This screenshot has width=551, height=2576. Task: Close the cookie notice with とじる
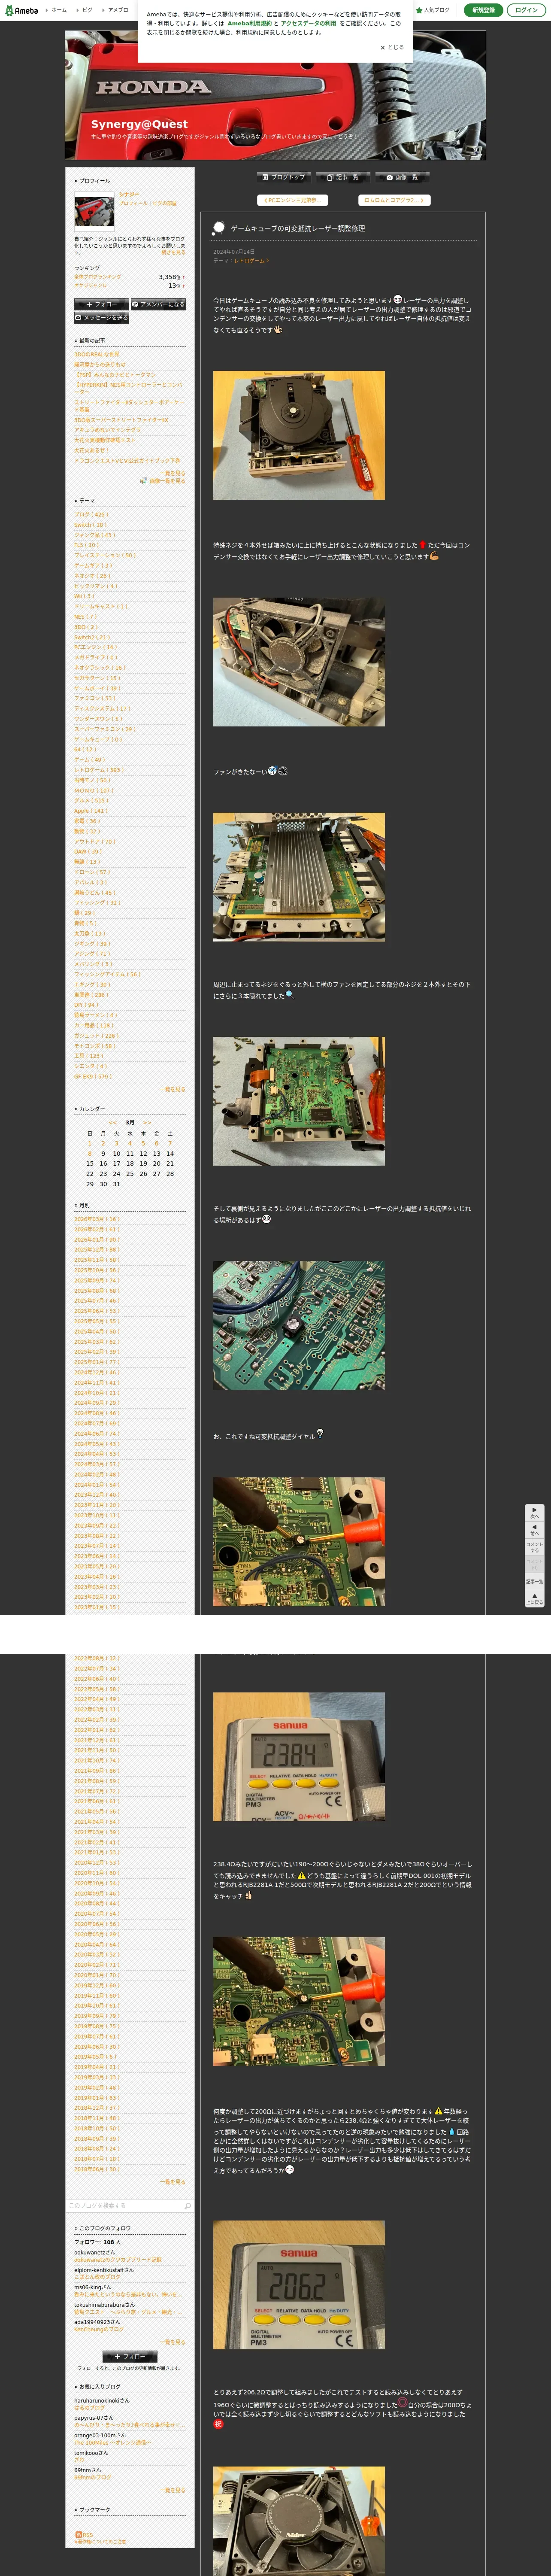click(392, 47)
